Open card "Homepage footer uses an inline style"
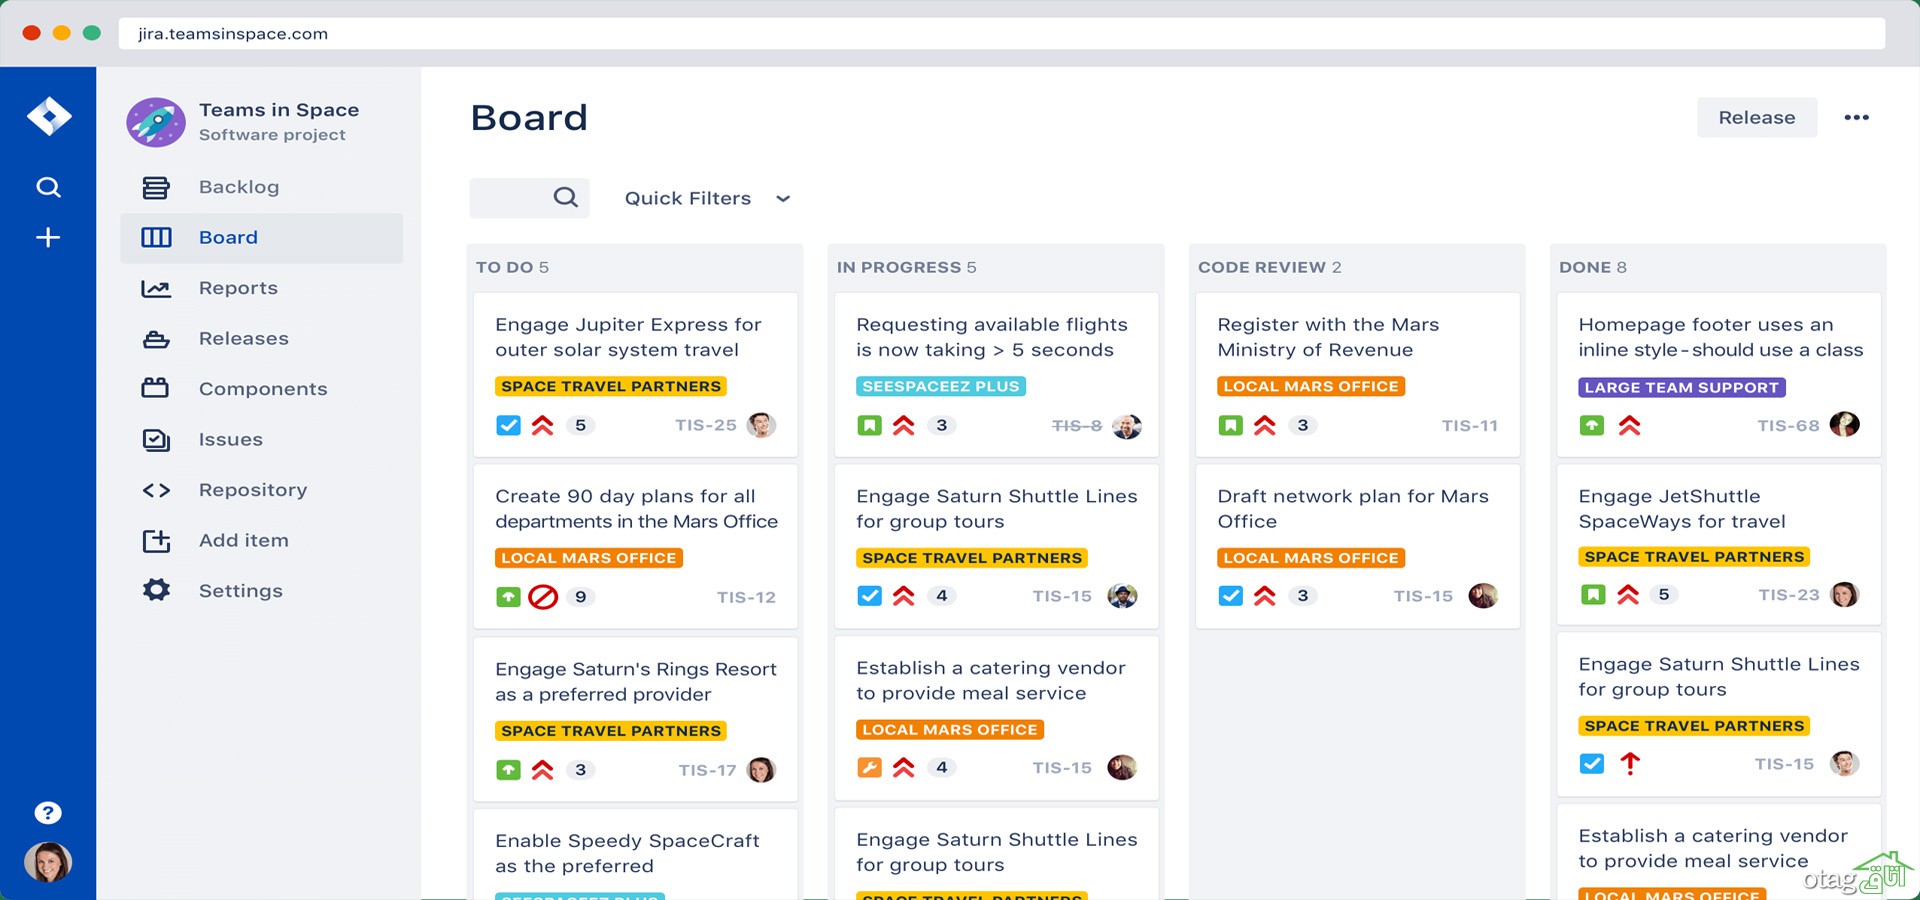1920x900 pixels. point(1719,375)
